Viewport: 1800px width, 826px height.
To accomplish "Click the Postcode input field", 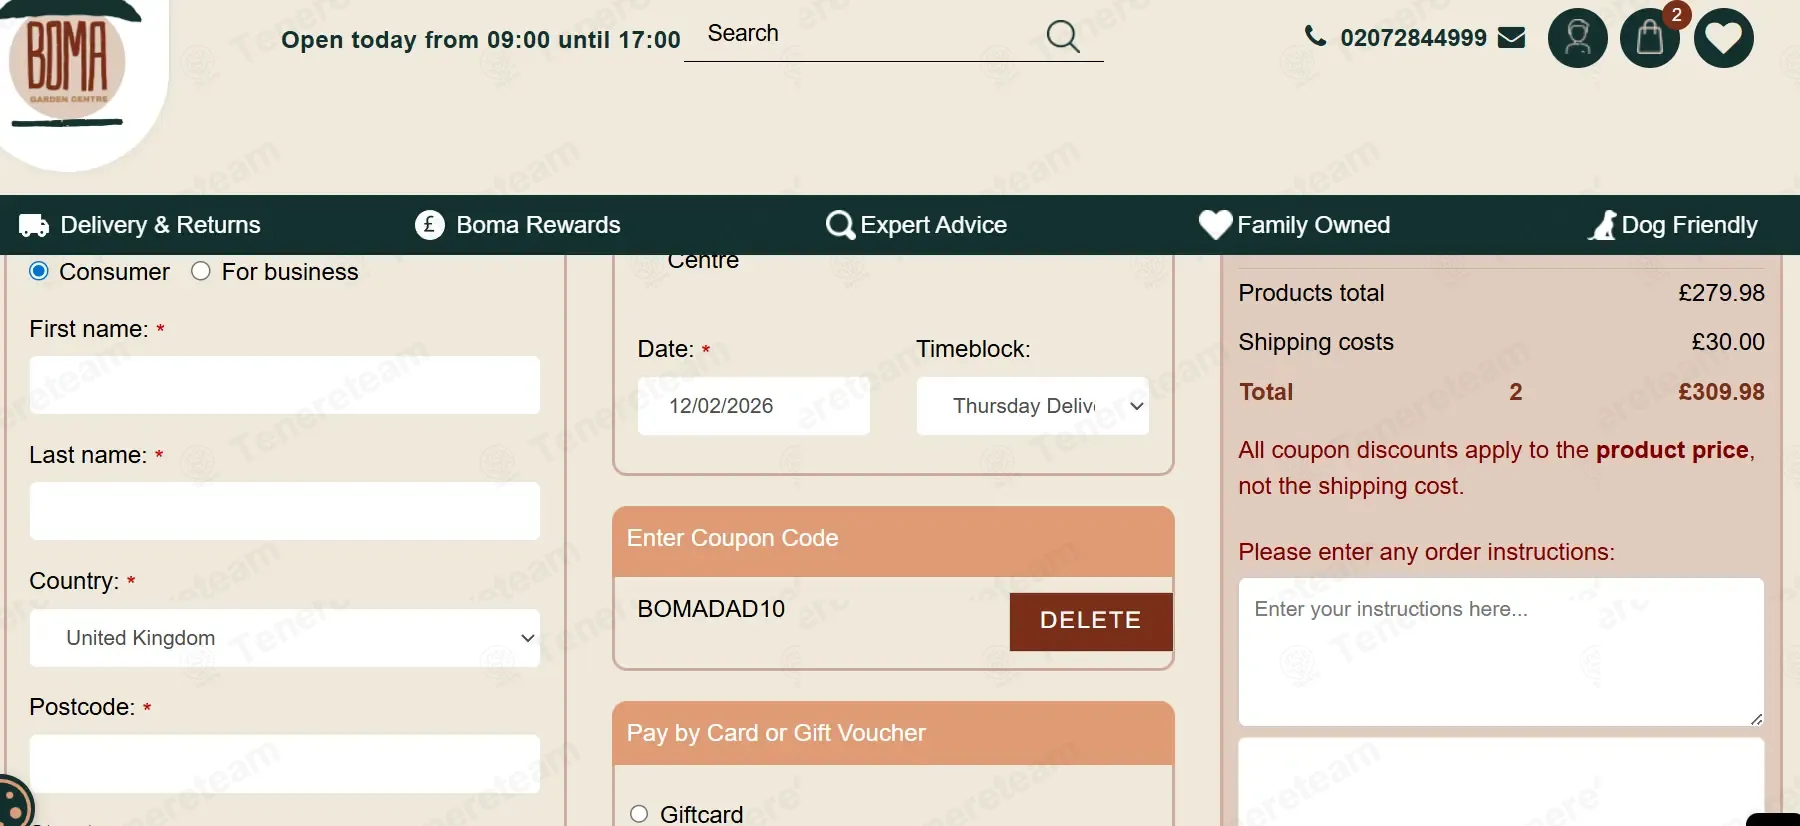I will (x=285, y=764).
